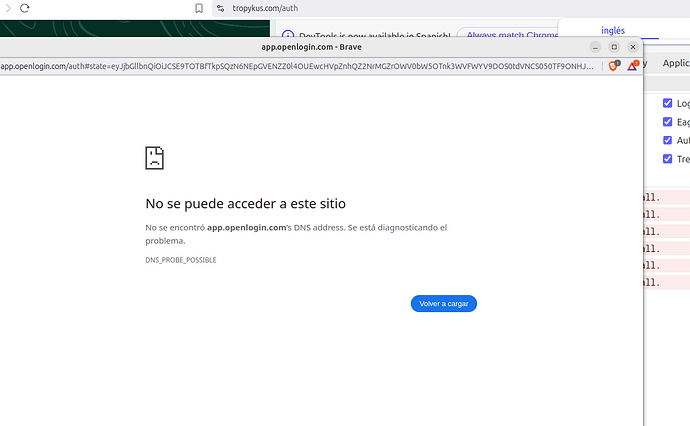Click the tropykus.com/auth address bar
The height and width of the screenshot is (426, 690).
tap(449, 8)
